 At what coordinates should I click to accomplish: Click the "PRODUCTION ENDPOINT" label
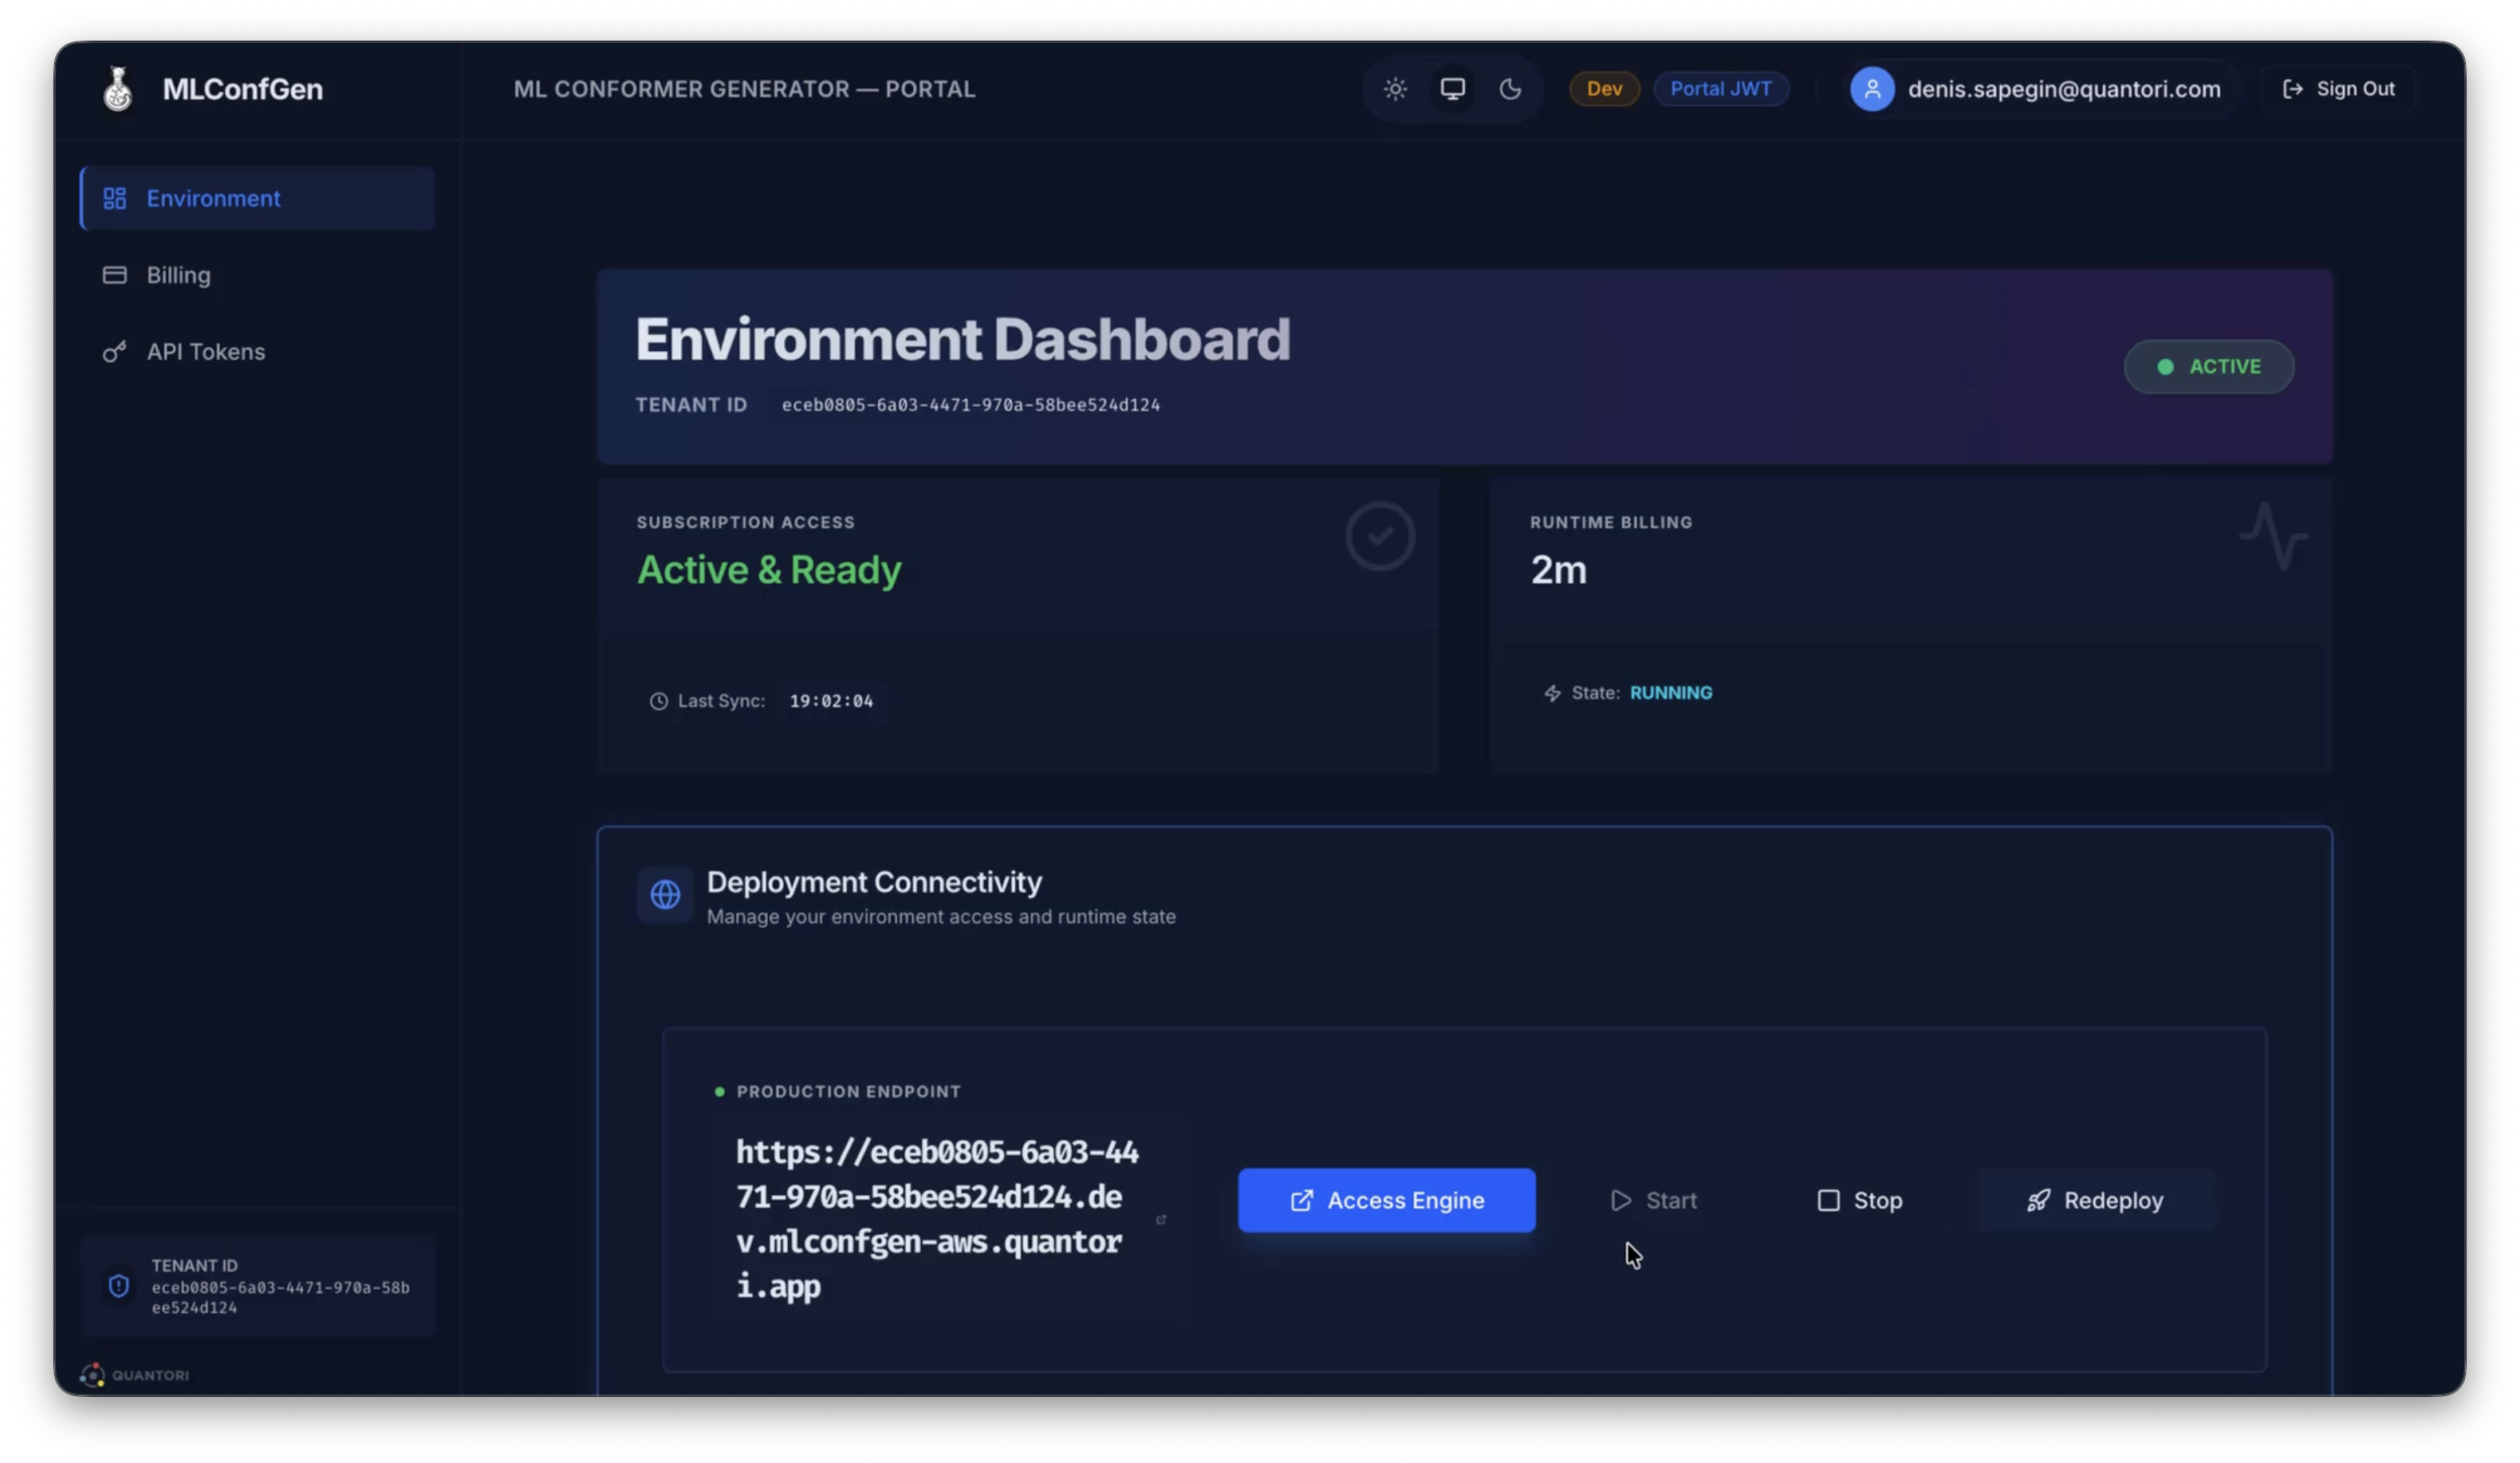848,1092
